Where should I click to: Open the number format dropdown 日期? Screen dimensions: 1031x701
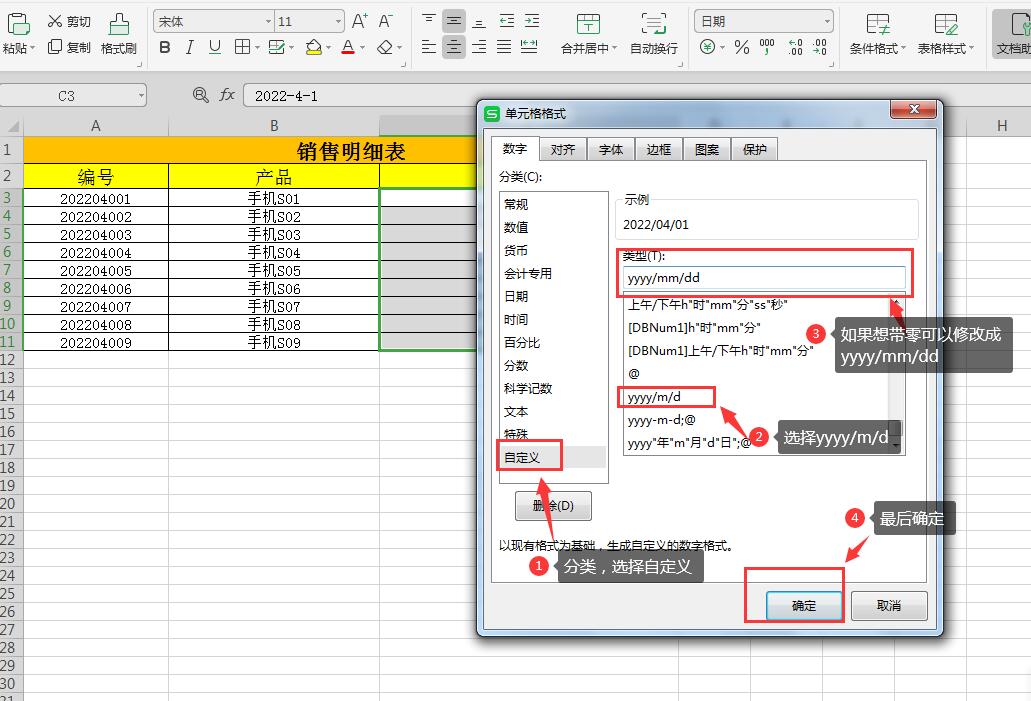click(827, 22)
